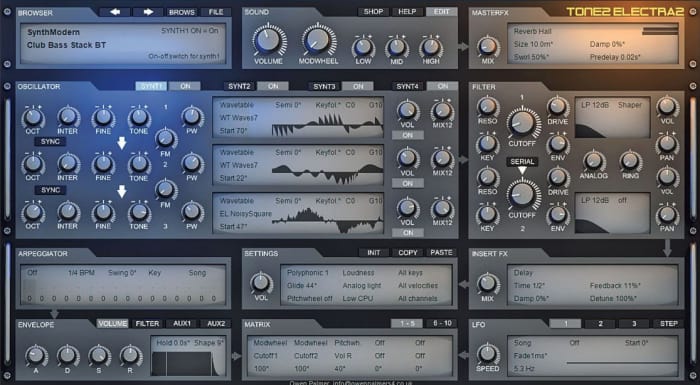
Task: Toggle SYNT3 ON switch
Action: [358, 86]
